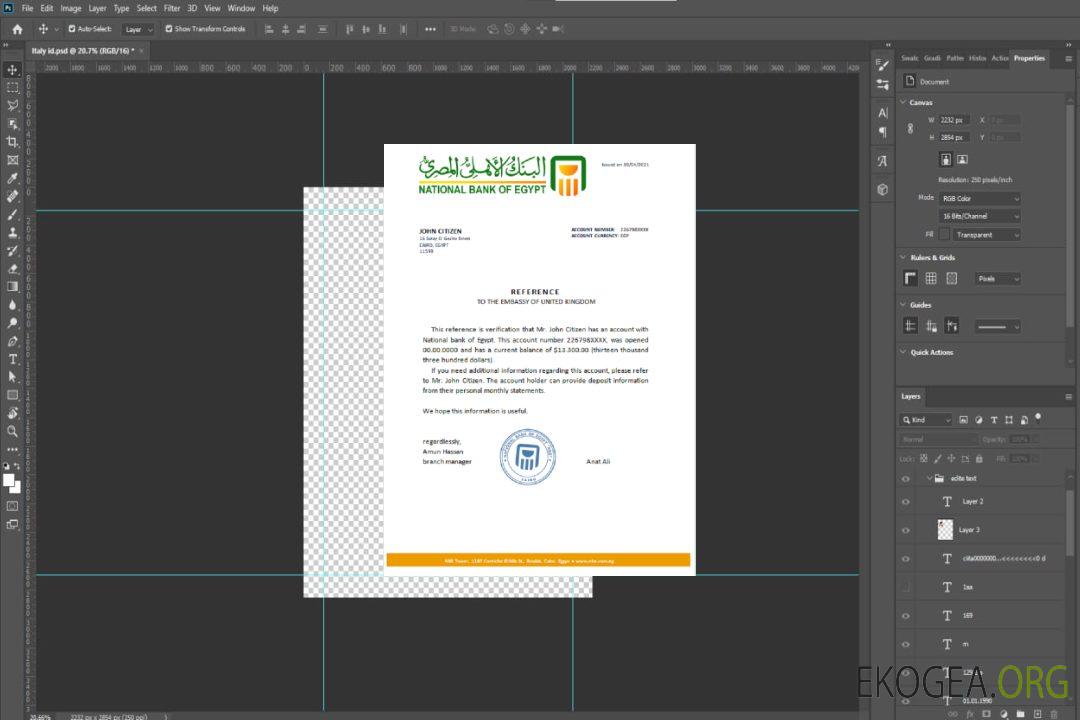The height and width of the screenshot is (720, 1080).
Task: Open the 16 Bits/Channel dropdown
Action: (980, 216)
